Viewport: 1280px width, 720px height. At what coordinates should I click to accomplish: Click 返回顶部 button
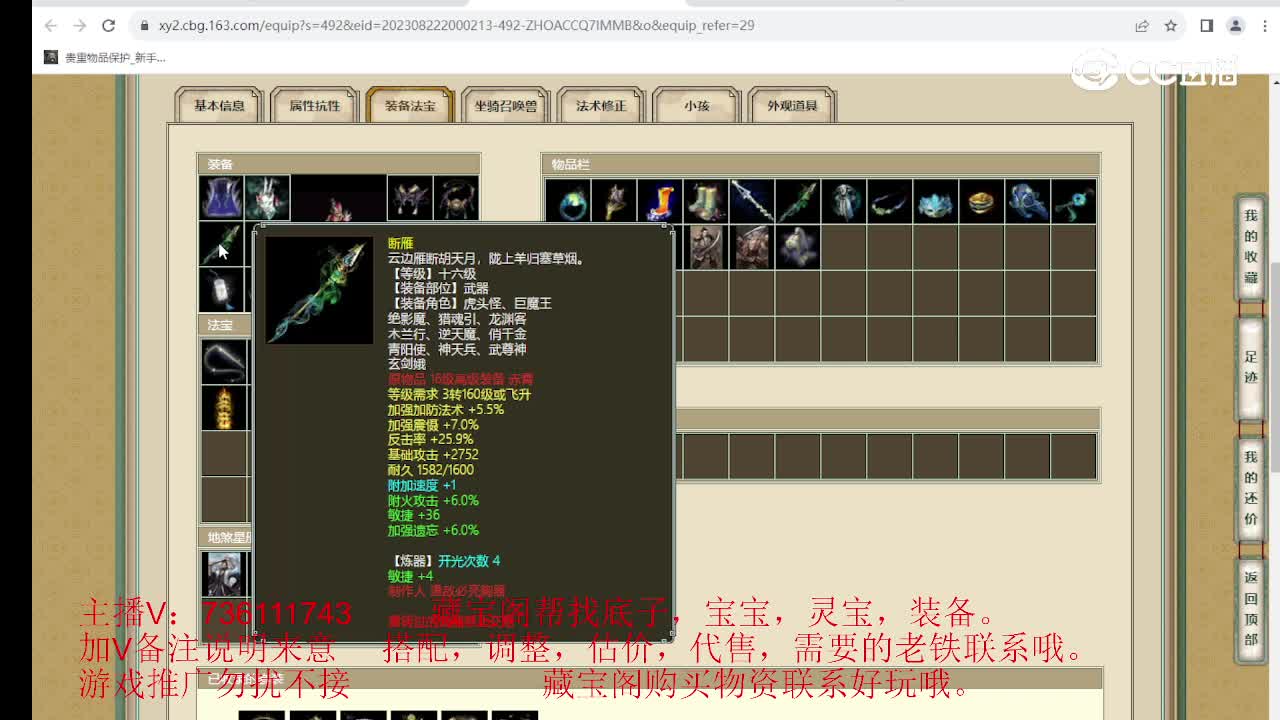[x=1251, y=609]
